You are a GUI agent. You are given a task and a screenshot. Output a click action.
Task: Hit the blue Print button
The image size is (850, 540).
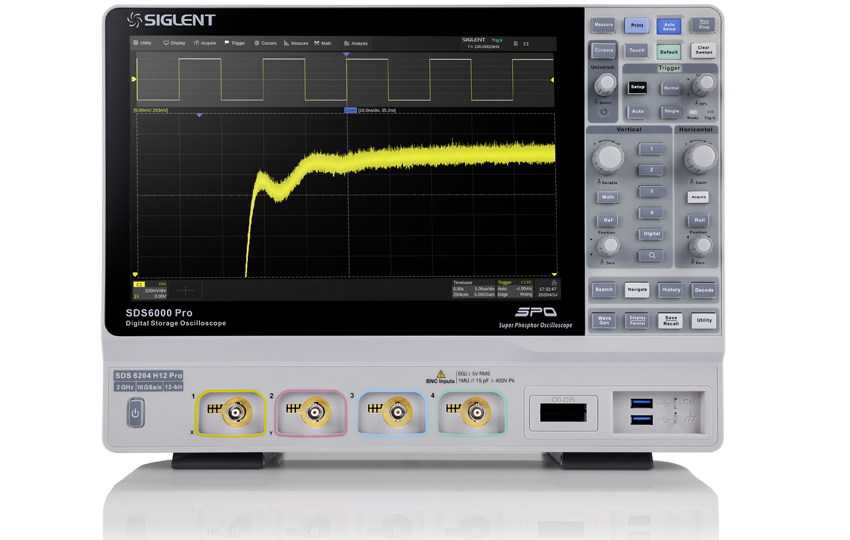(x=636, y=25)
